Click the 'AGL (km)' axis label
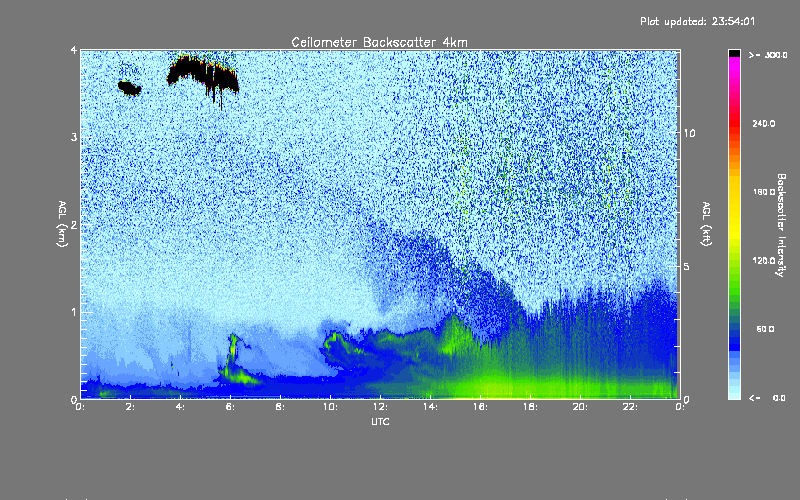The width and height of the screenshot is (800, 500). point(62,224)
